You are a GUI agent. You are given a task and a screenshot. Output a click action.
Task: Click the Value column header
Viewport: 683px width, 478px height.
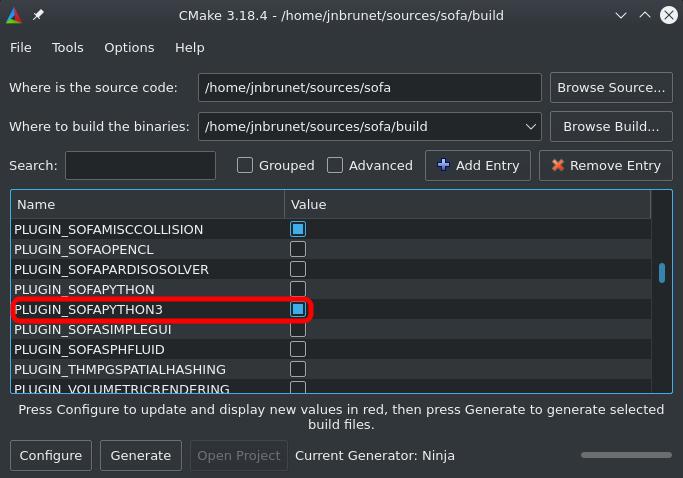point(467,204)
